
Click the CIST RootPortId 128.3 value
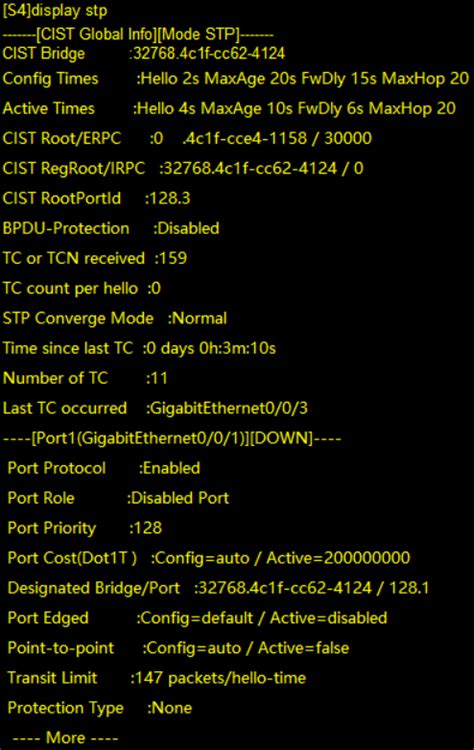169,198
